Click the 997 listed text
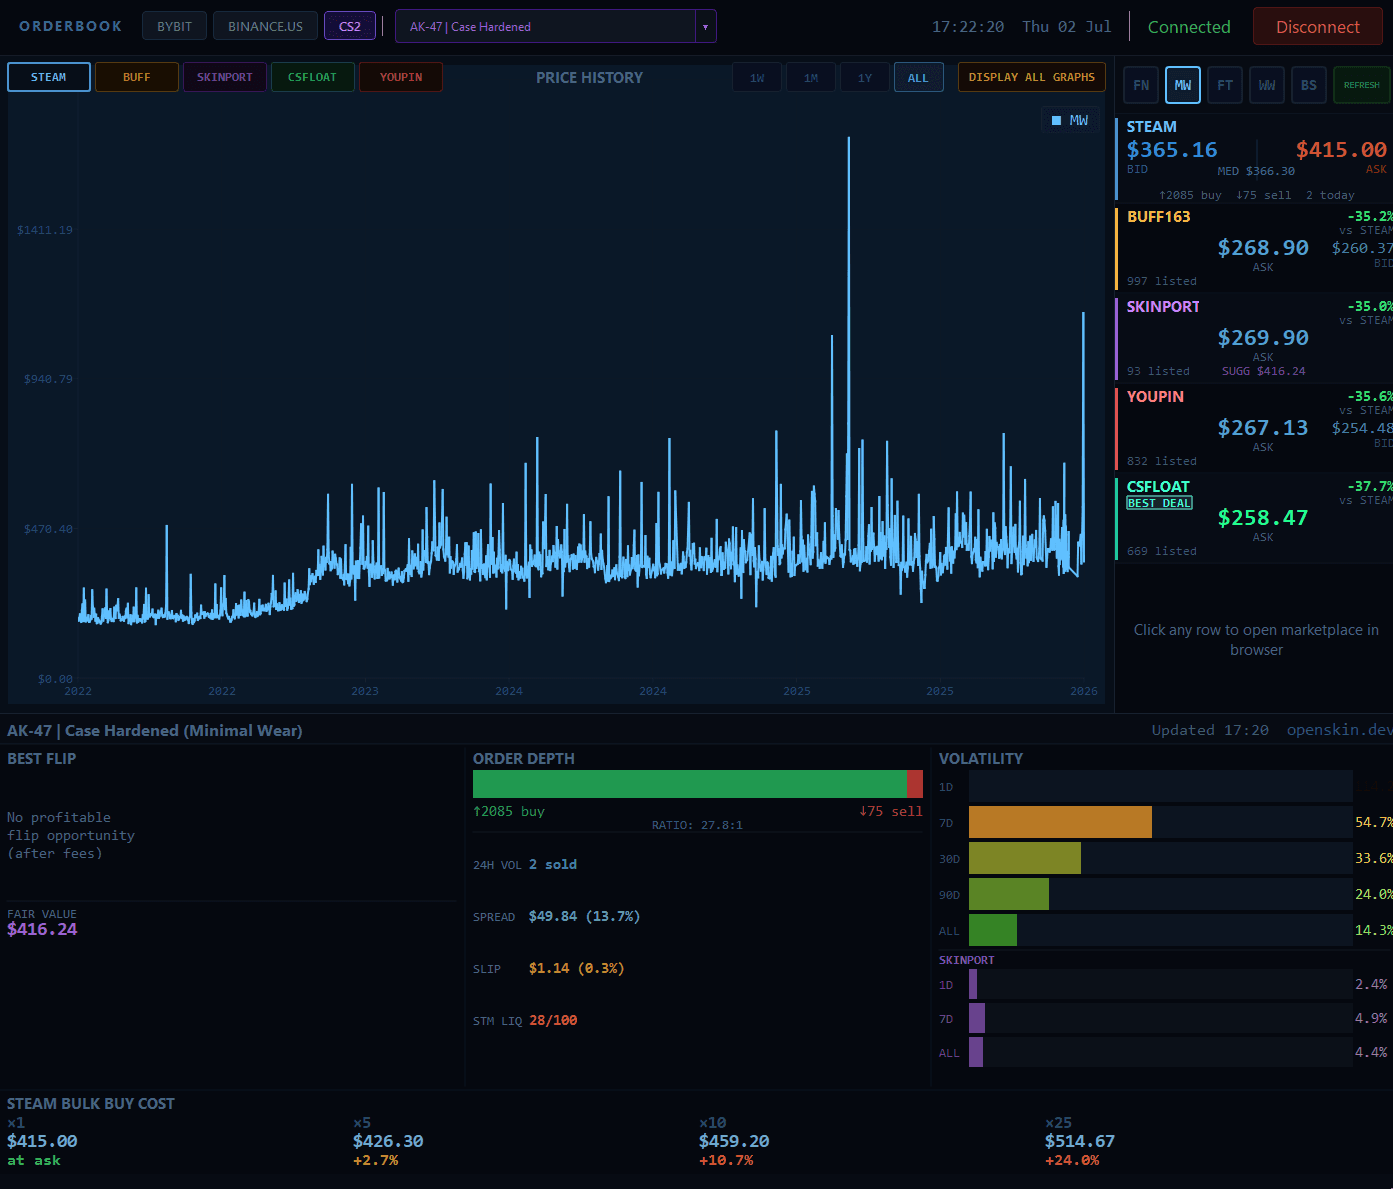Viewport: 1393px width, 1189px height. click(x=1162, y=281)
